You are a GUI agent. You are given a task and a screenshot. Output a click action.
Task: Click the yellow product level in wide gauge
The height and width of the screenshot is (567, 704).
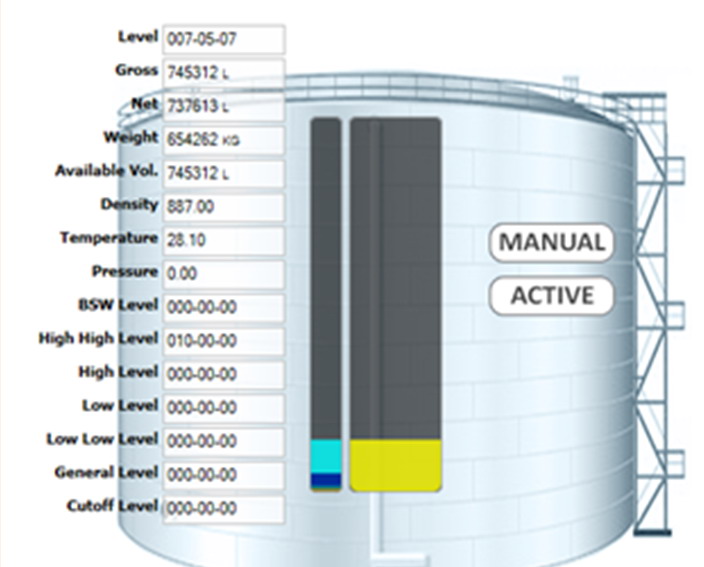click(x=395, y=465)
